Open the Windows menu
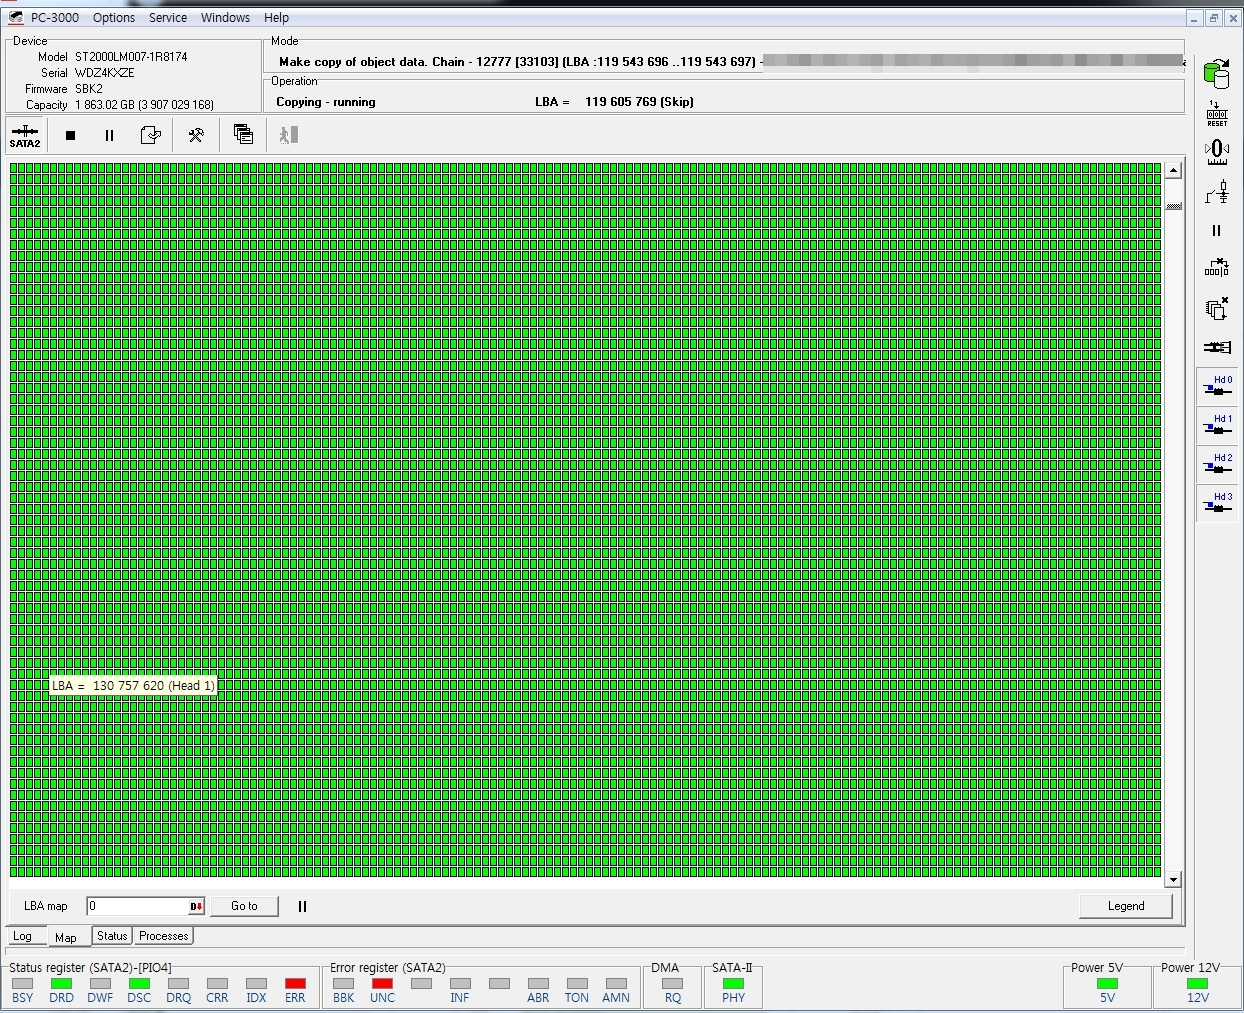Image resolution: width=1244 pixels, height=1013 pixels. [225, 17]
